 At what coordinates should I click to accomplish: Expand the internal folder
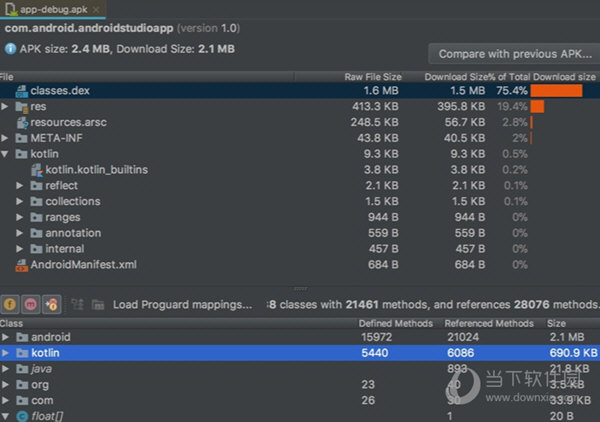tap(20, 249)
